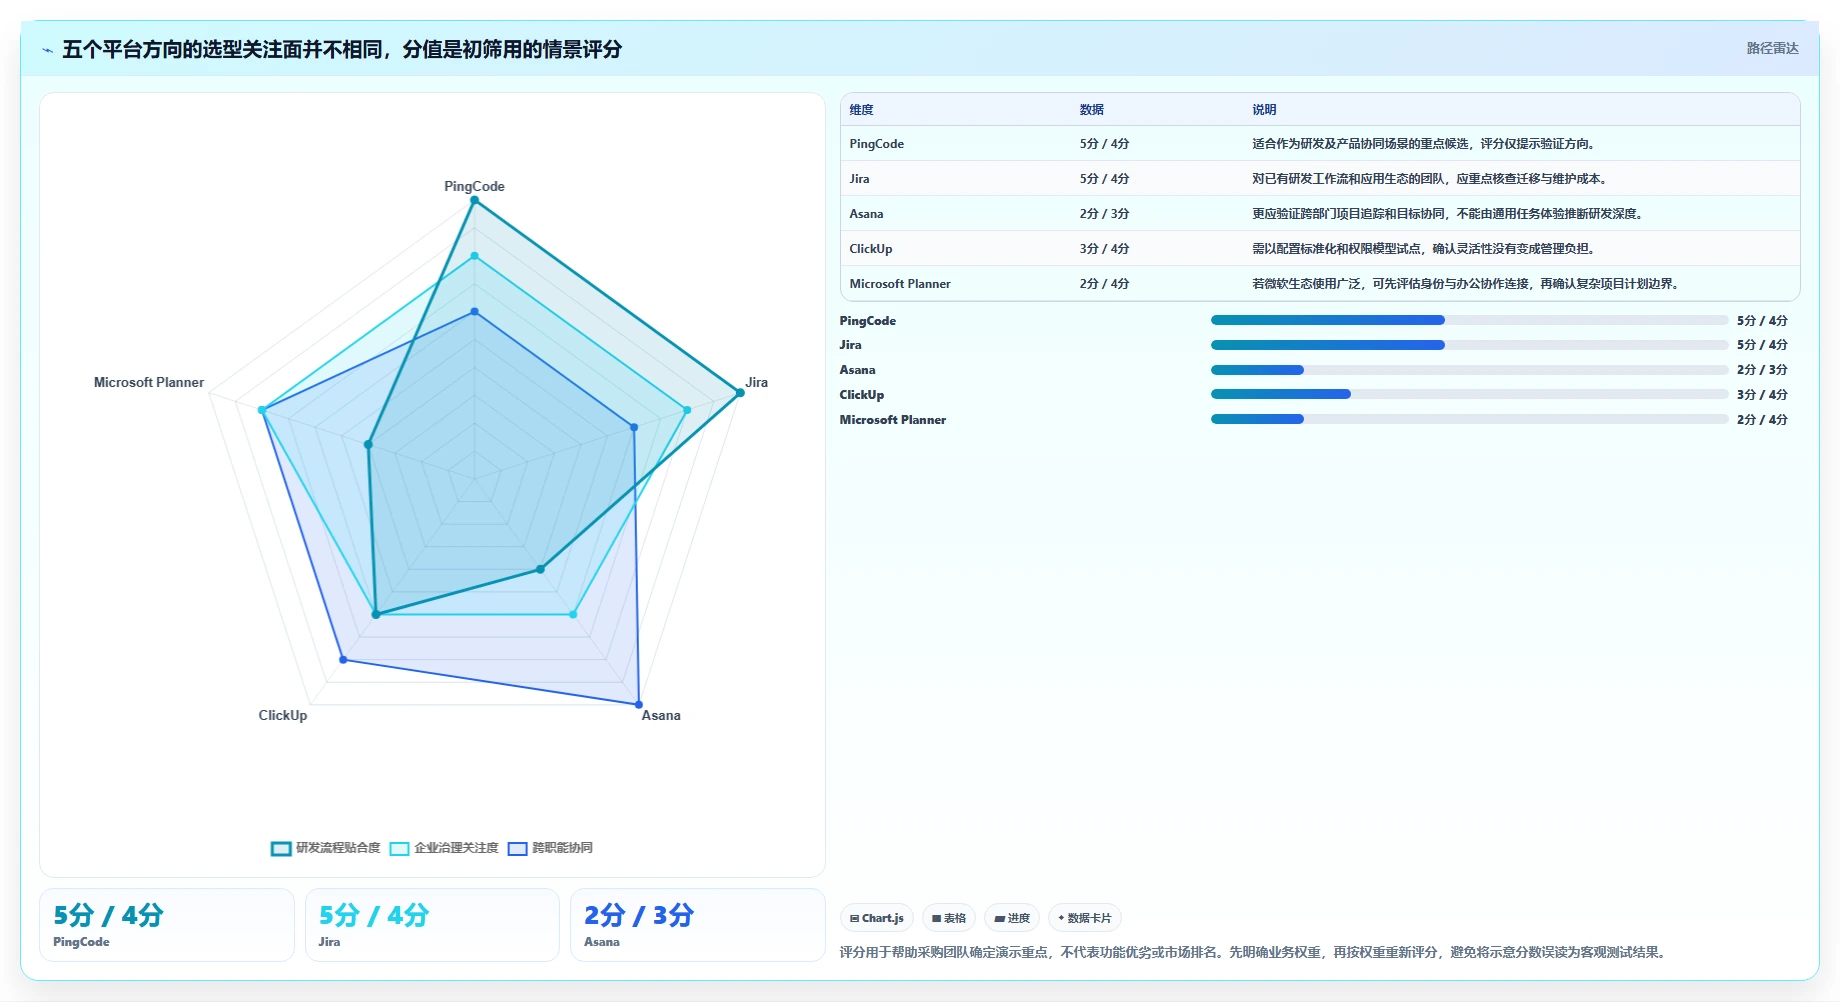Click the page title starting 五个平台方向
This screenshot has height=1002, width=1840.
point(342,49)
